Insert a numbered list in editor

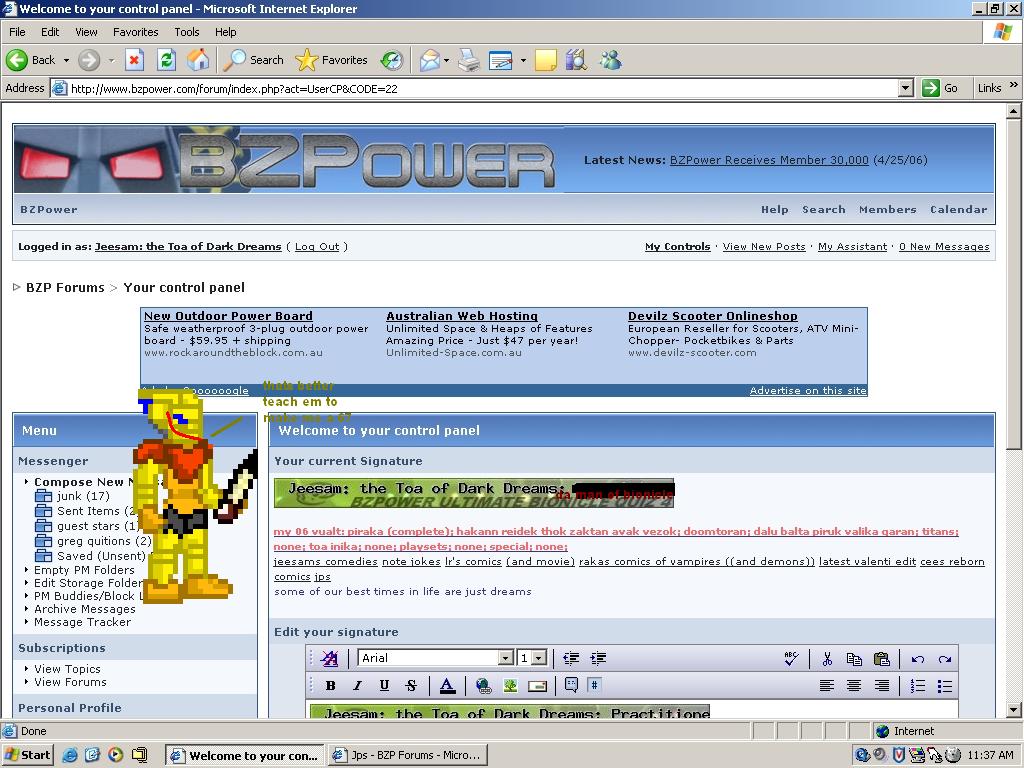tap(918, 685)
